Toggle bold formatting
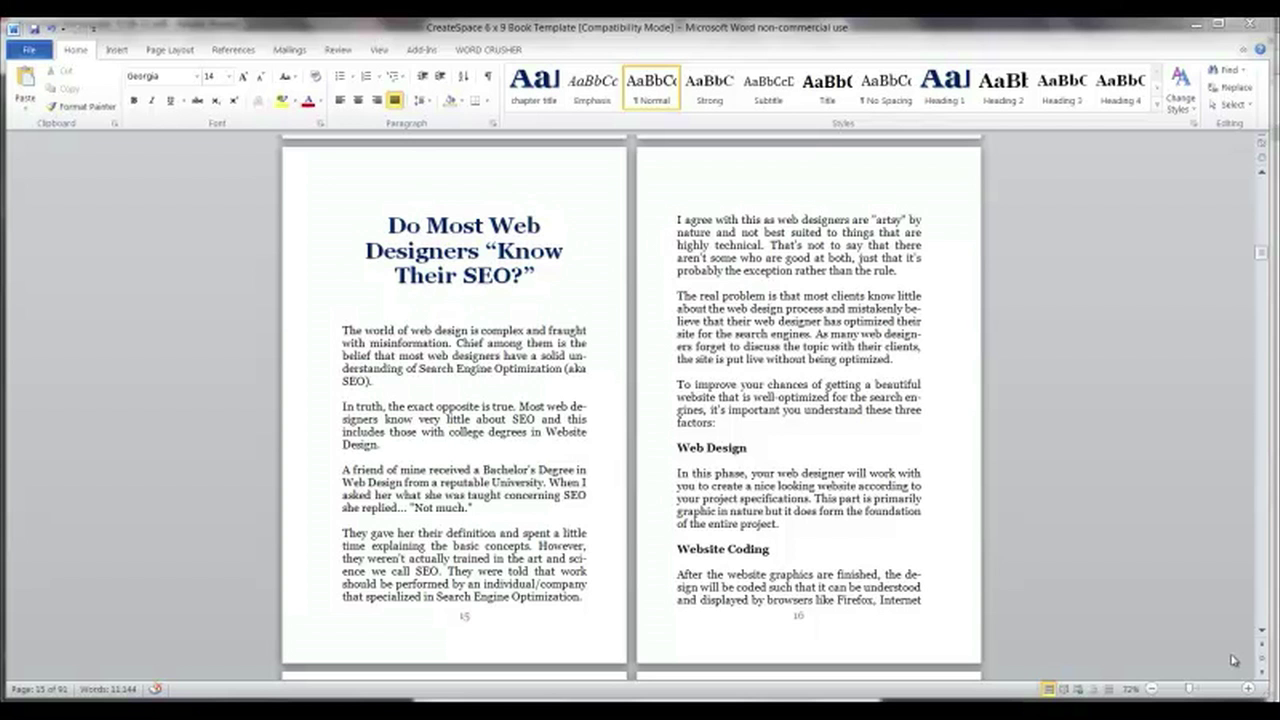This screenshot has width=1280, height=720. (x=134, y=100)
